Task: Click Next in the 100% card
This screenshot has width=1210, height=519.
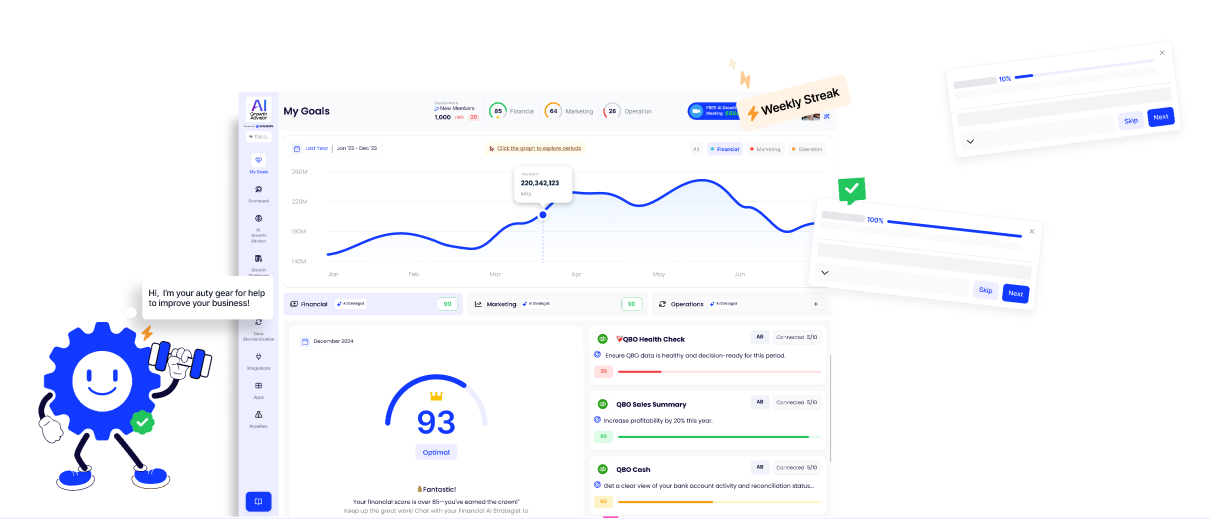Action: coord(1015,293)
